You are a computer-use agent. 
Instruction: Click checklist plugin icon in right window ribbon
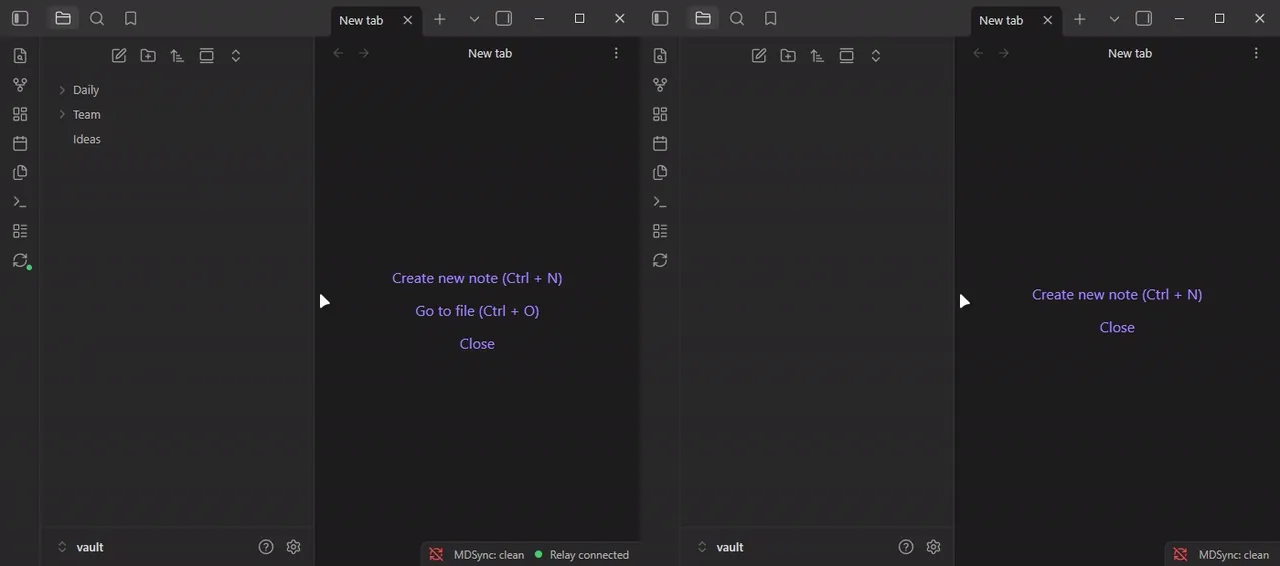point(660,231)
